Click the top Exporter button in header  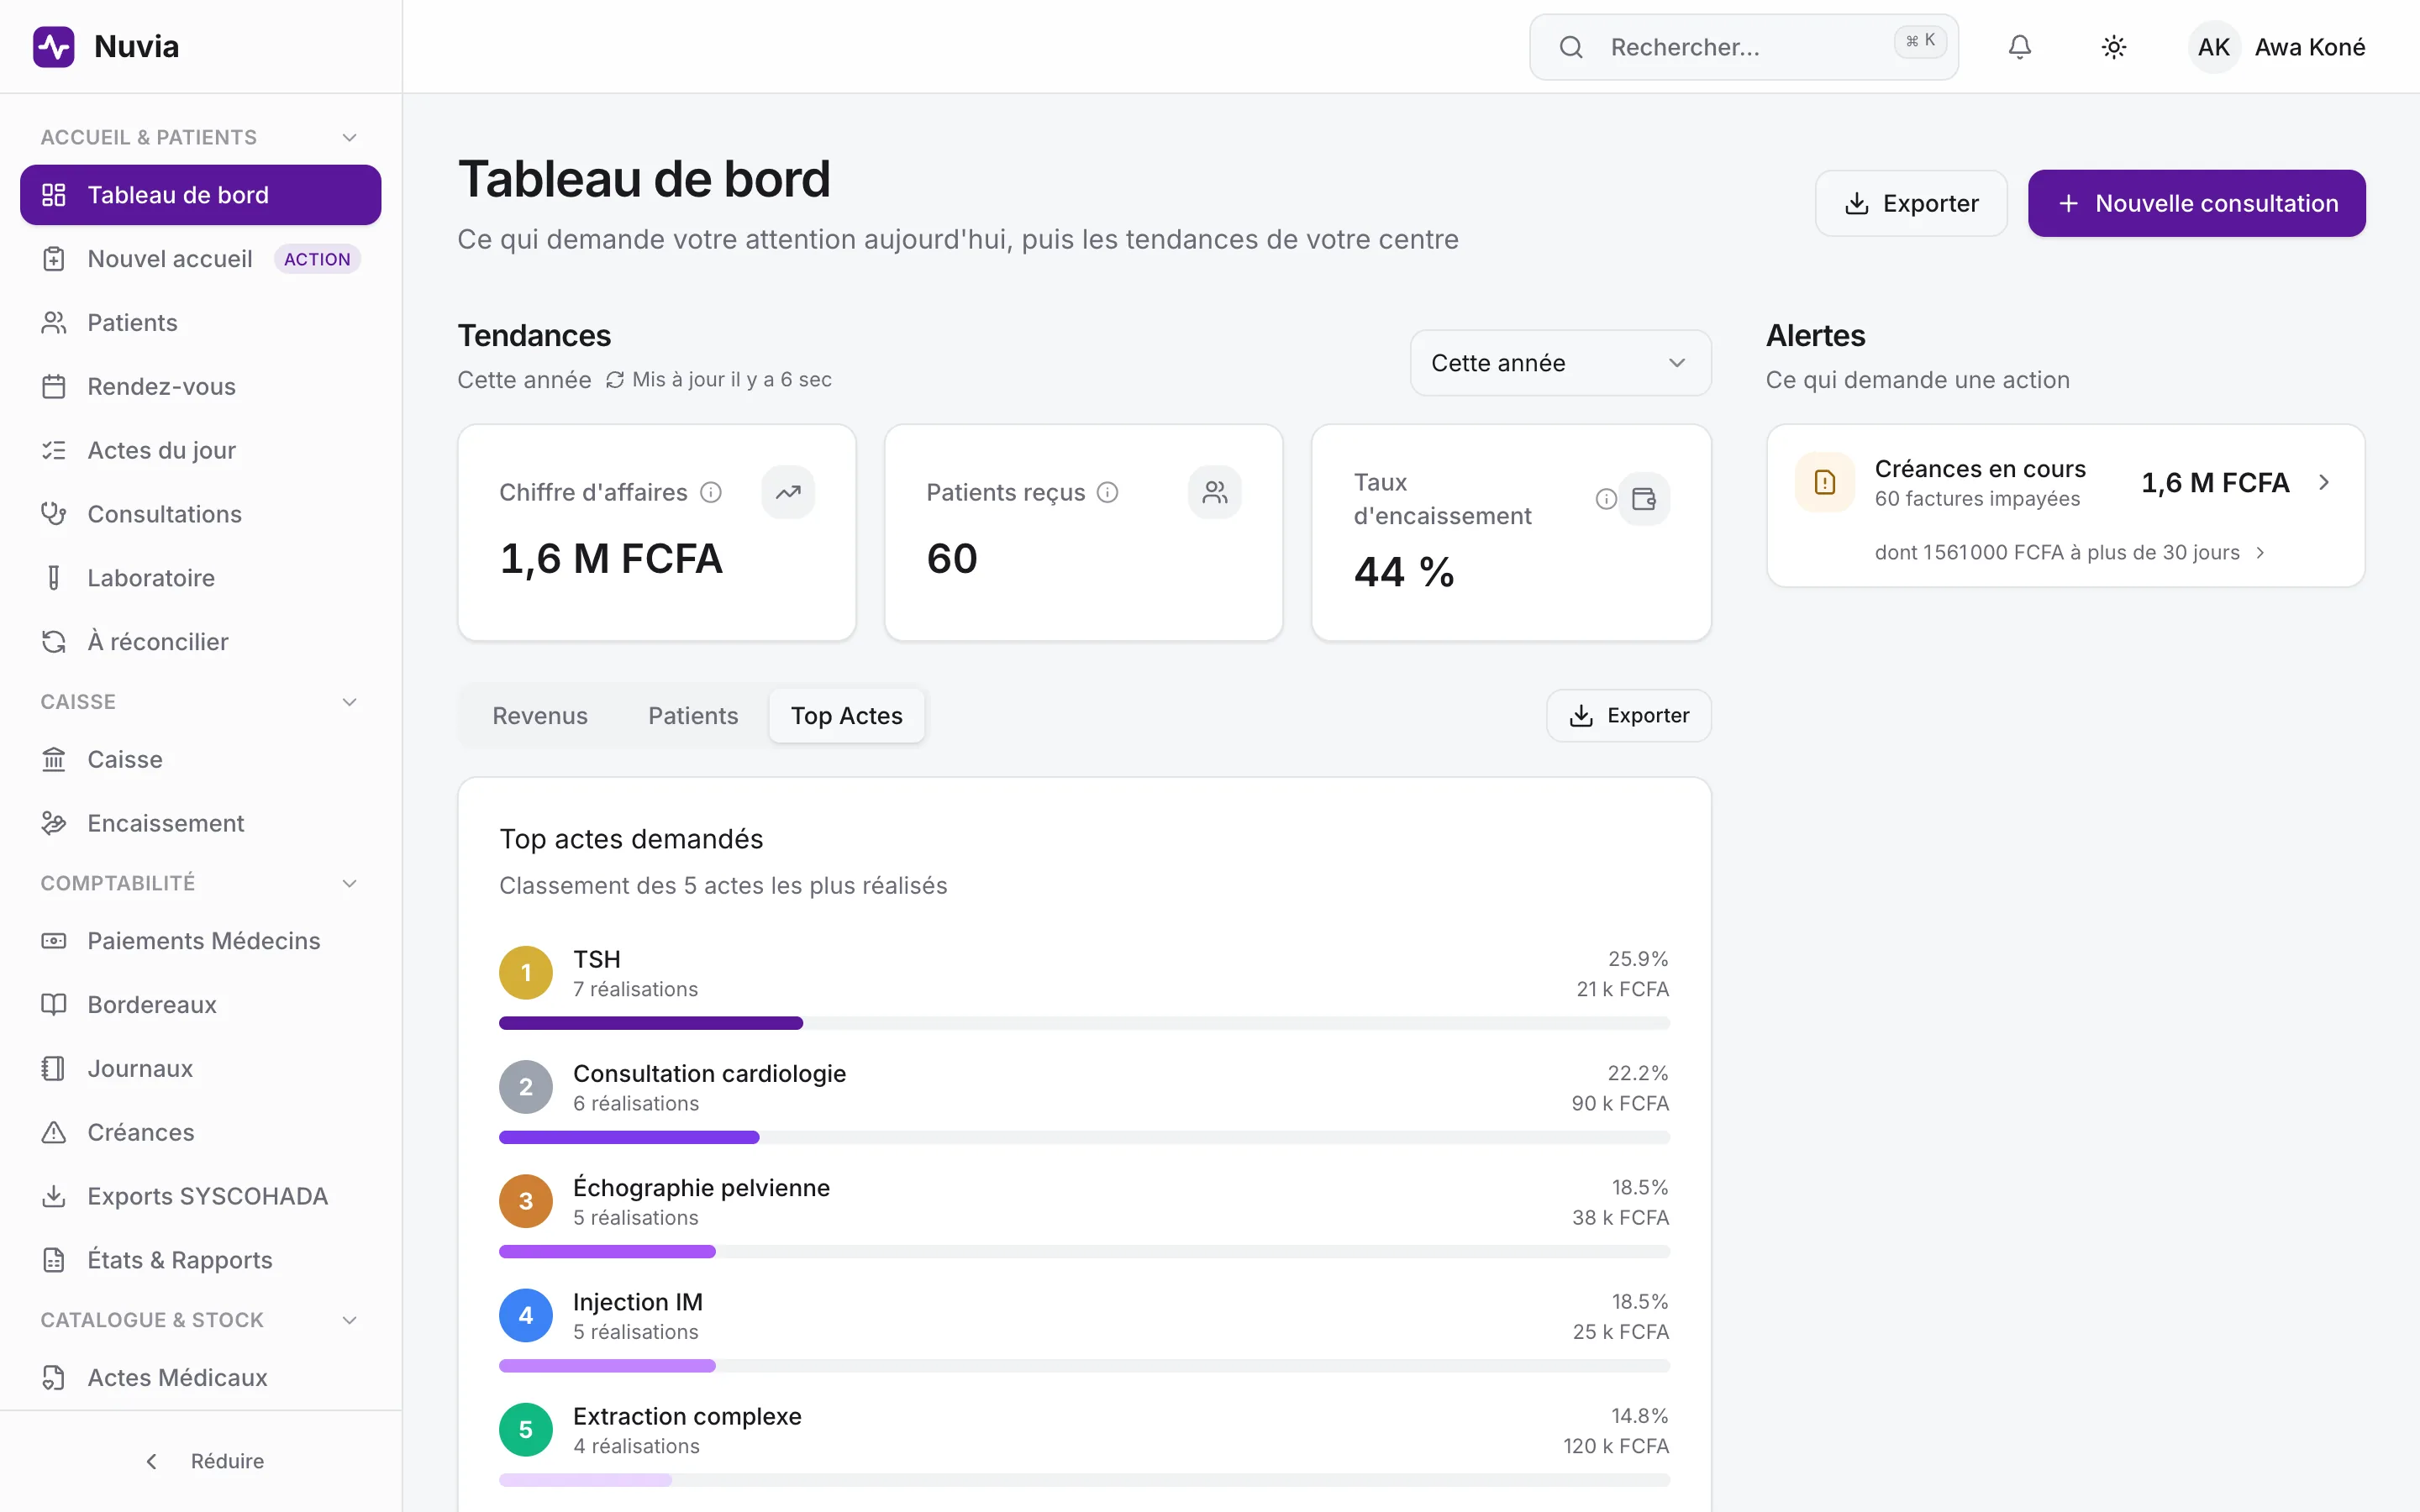click(x=1911, y=203)
